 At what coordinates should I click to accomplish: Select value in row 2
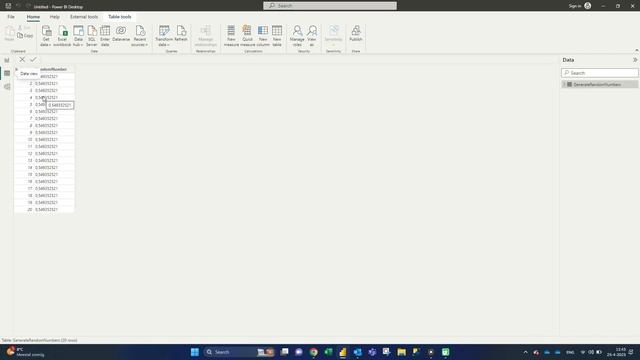[x=54, y=84]
